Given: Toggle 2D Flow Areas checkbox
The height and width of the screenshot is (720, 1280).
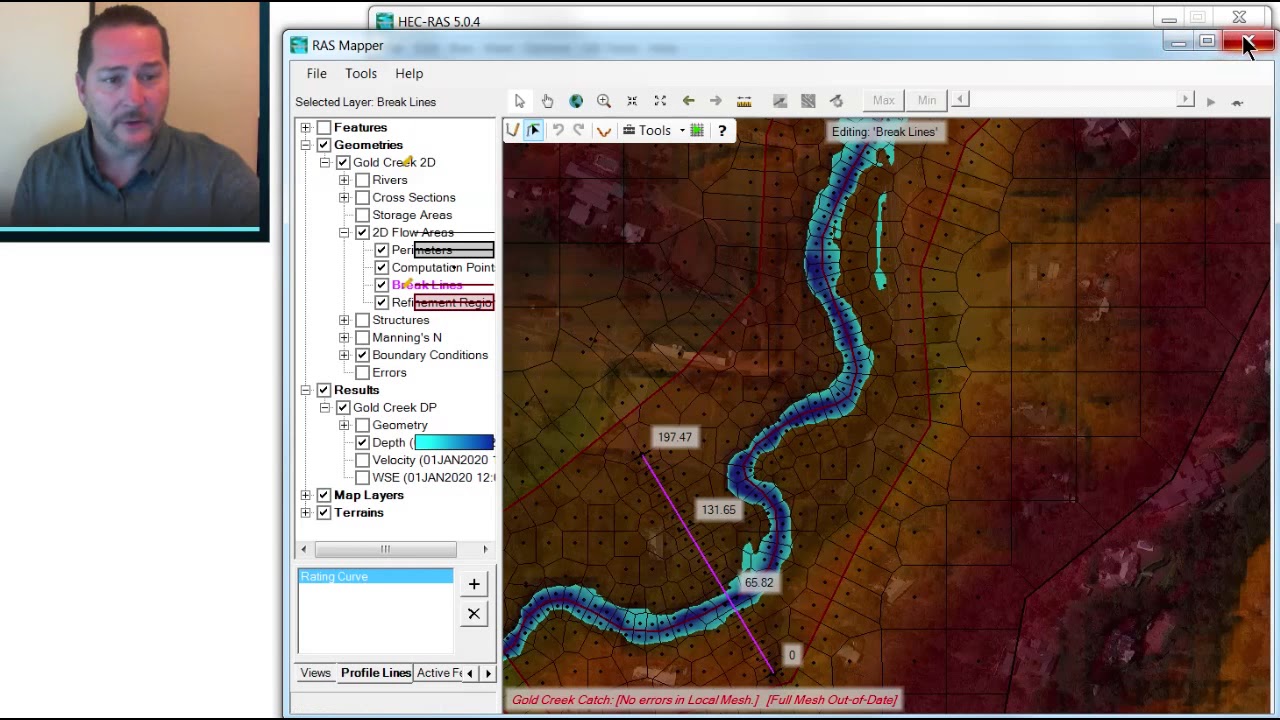Looking at the screenshot, I should [363, 232].
